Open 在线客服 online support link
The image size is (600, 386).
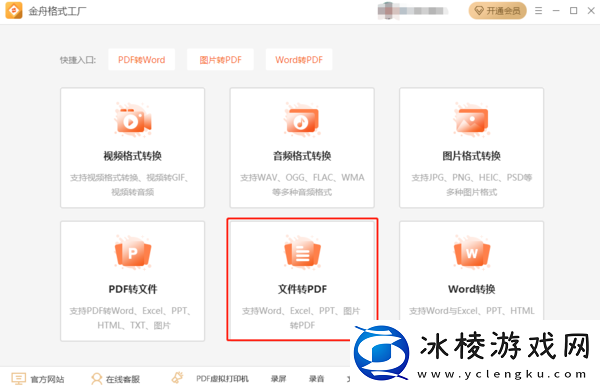pos(123,379)
